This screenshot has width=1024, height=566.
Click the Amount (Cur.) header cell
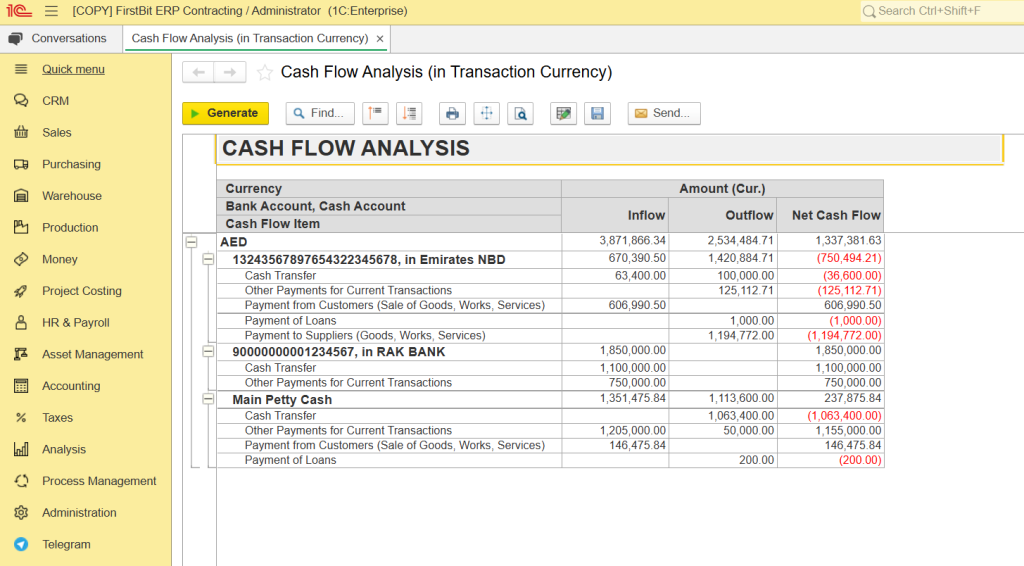click(722, 189)
